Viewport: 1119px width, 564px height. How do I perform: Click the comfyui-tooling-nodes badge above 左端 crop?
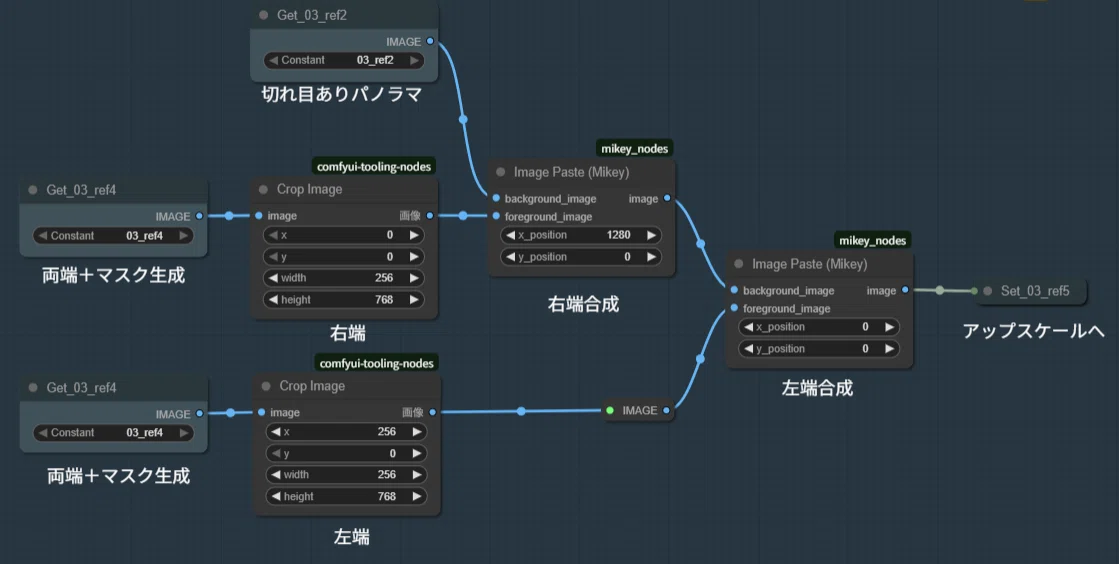click(377, 363)
